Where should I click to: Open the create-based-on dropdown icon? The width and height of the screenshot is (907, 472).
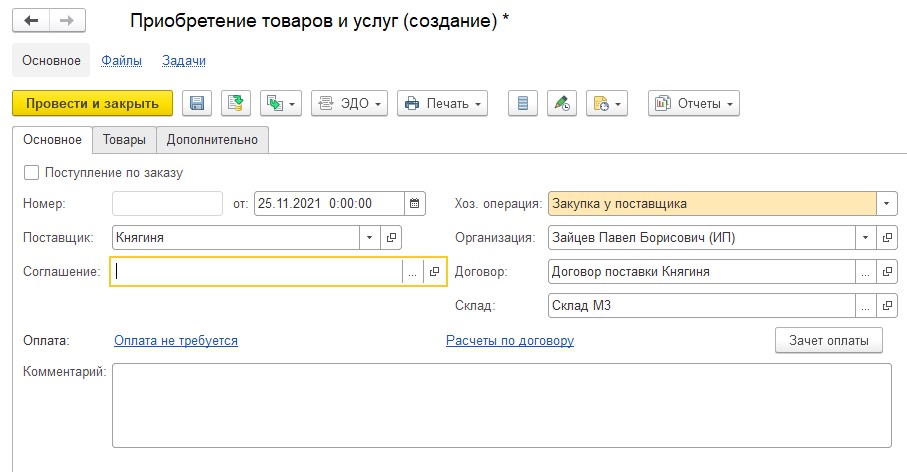(x=280, y=104)
